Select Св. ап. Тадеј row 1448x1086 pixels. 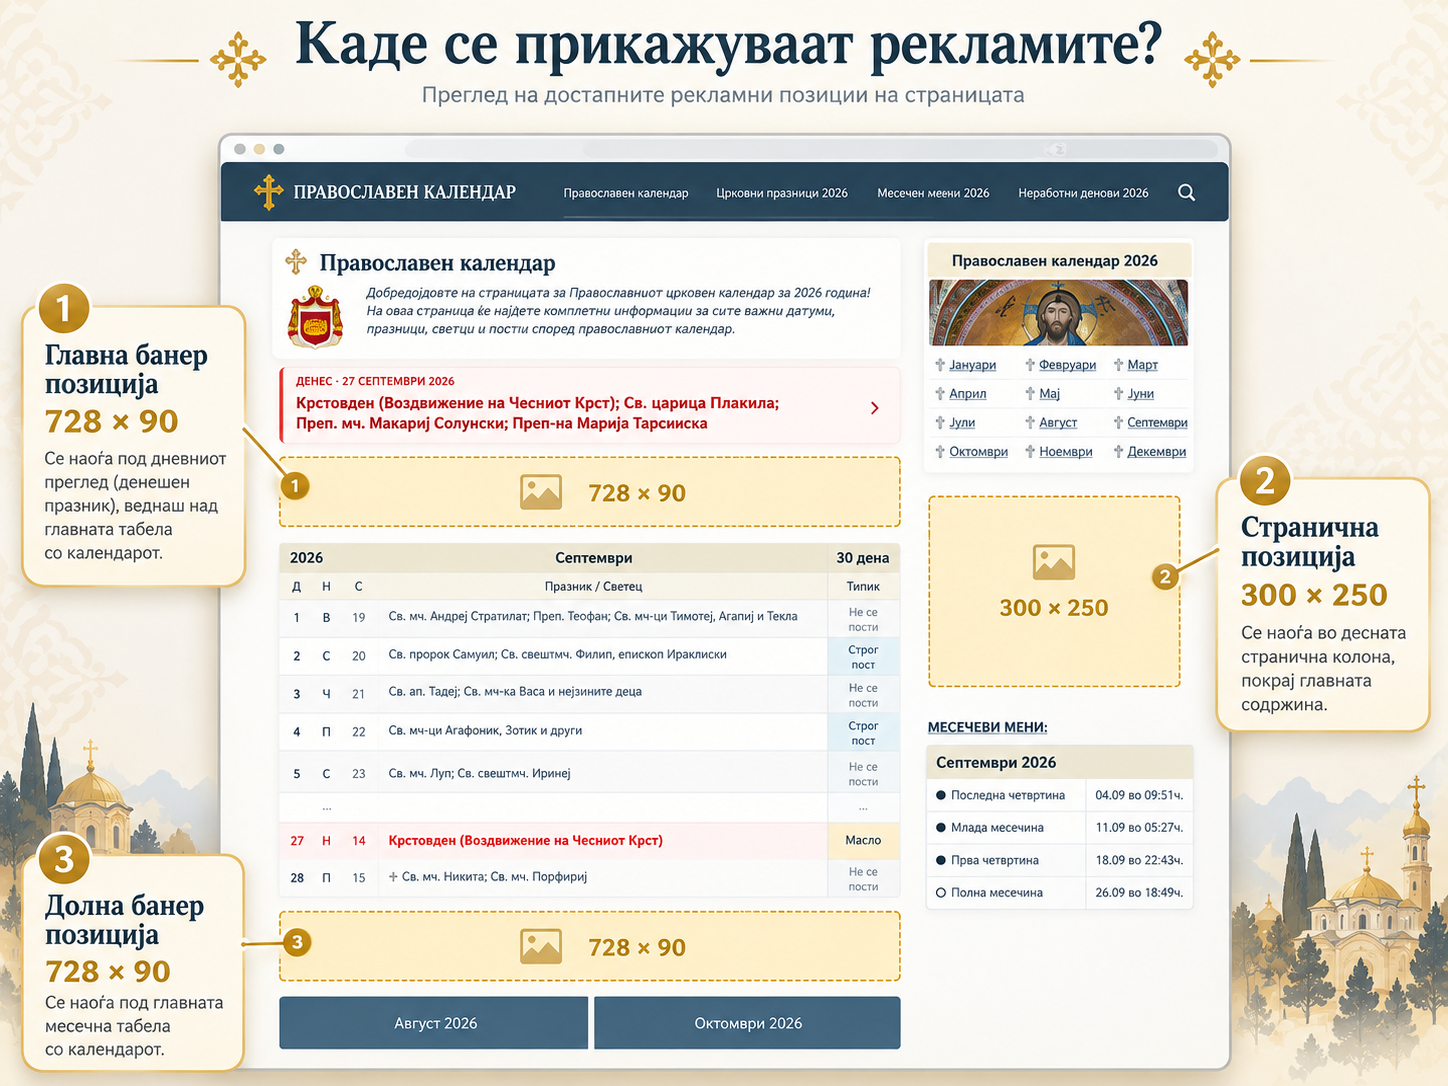(590, 694)
